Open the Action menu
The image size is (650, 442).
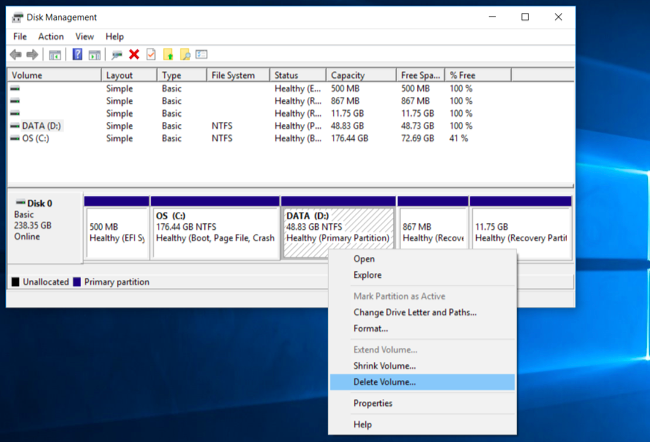50,36
